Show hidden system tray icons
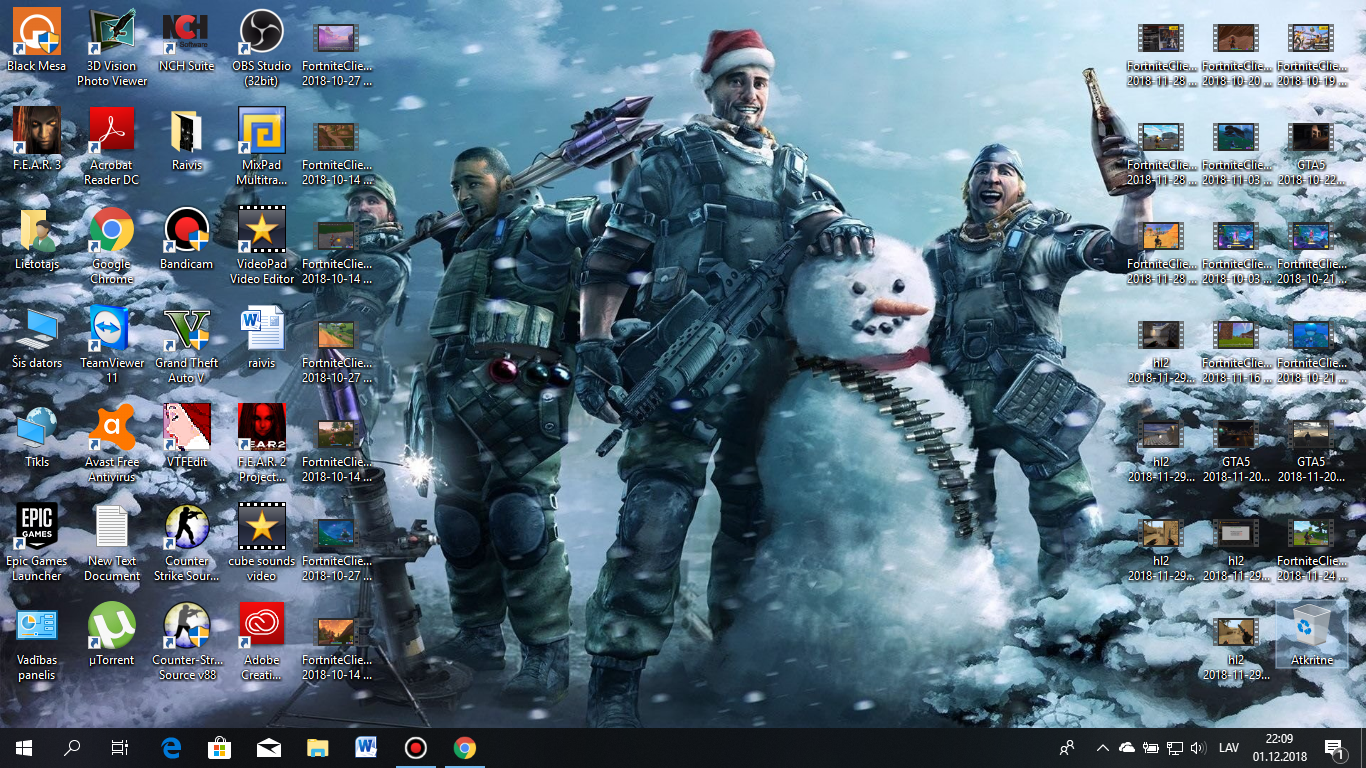This screenshot has width=1366, height=768. 1103,748
